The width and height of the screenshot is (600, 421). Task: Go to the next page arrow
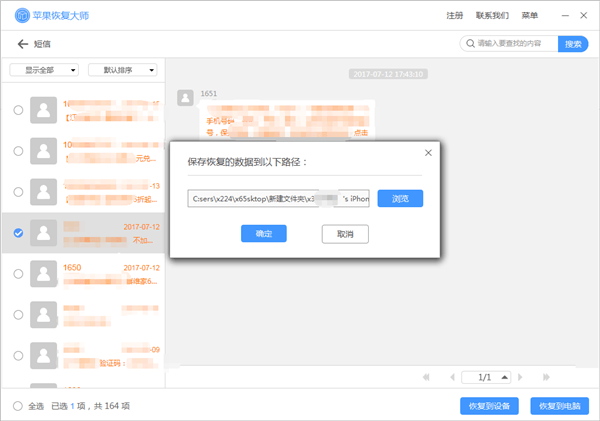(521, 377)
